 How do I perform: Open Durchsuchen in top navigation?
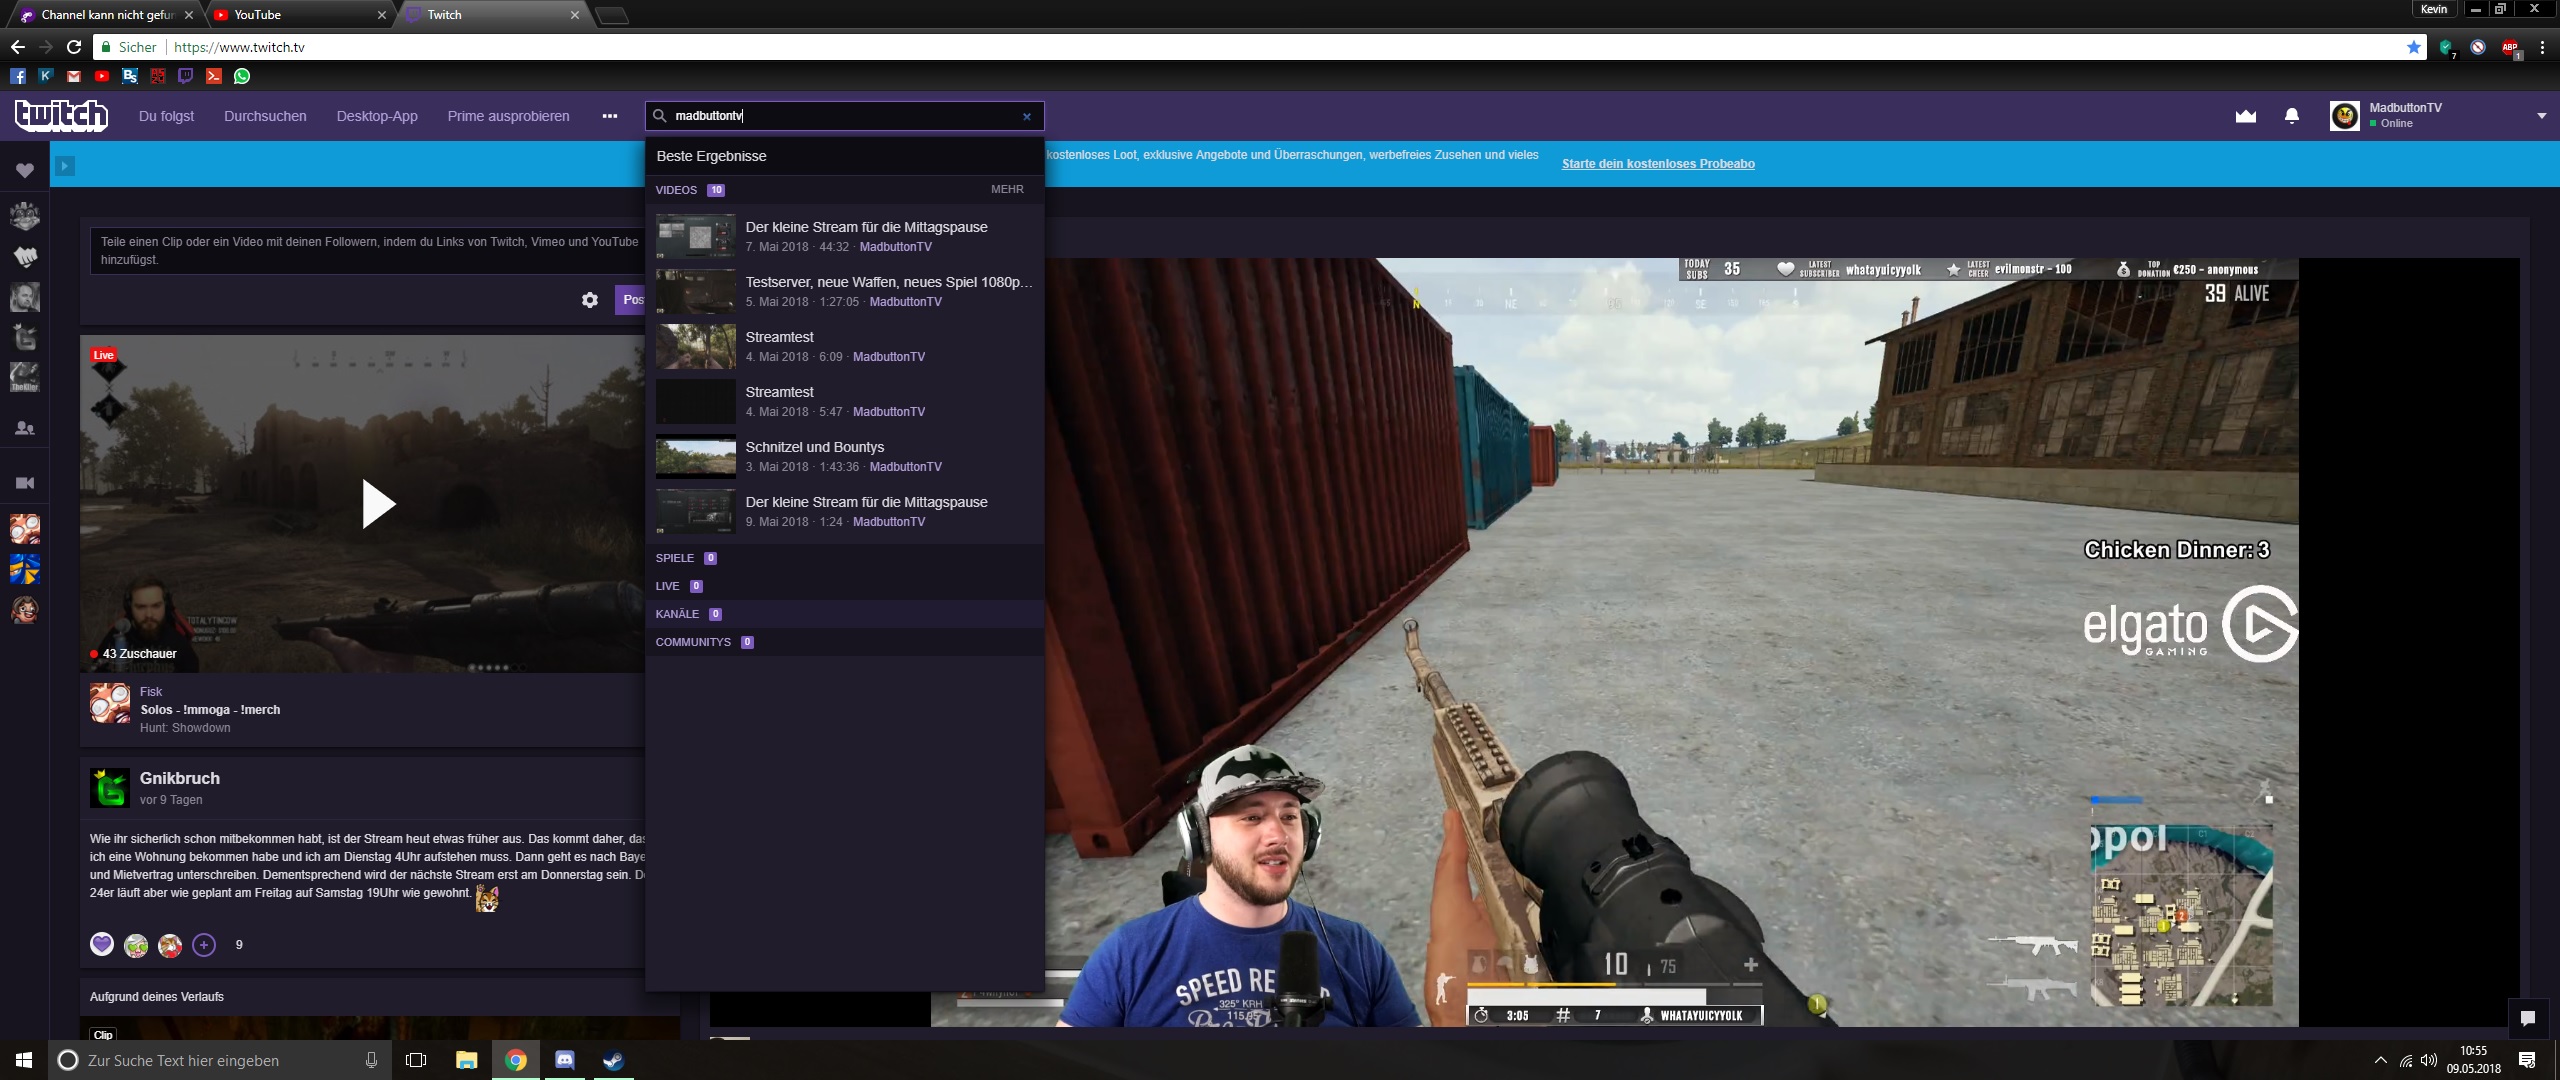265,116
